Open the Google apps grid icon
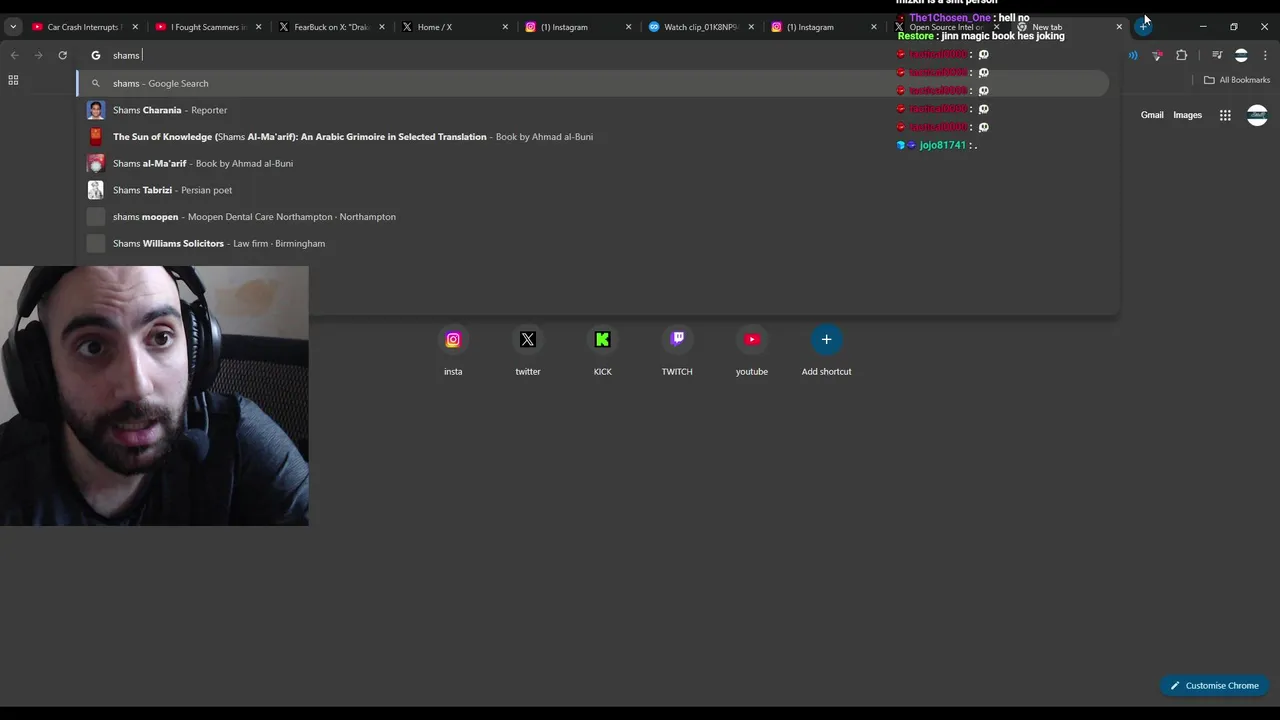 coord(1225,115)
